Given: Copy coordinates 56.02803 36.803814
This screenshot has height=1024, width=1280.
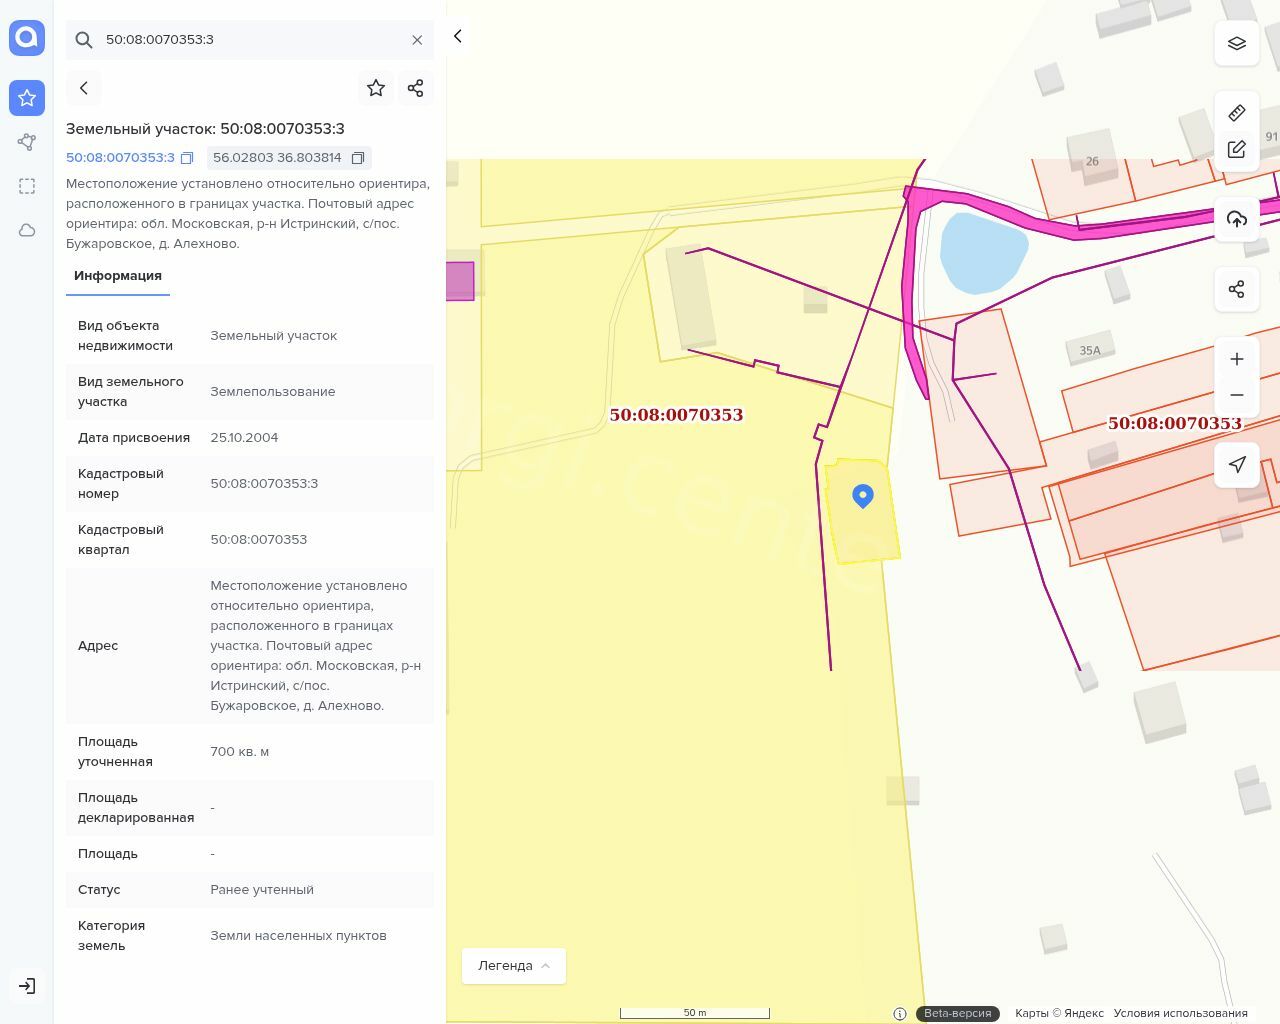Looking at the screenshot, I should click(358, 158).
